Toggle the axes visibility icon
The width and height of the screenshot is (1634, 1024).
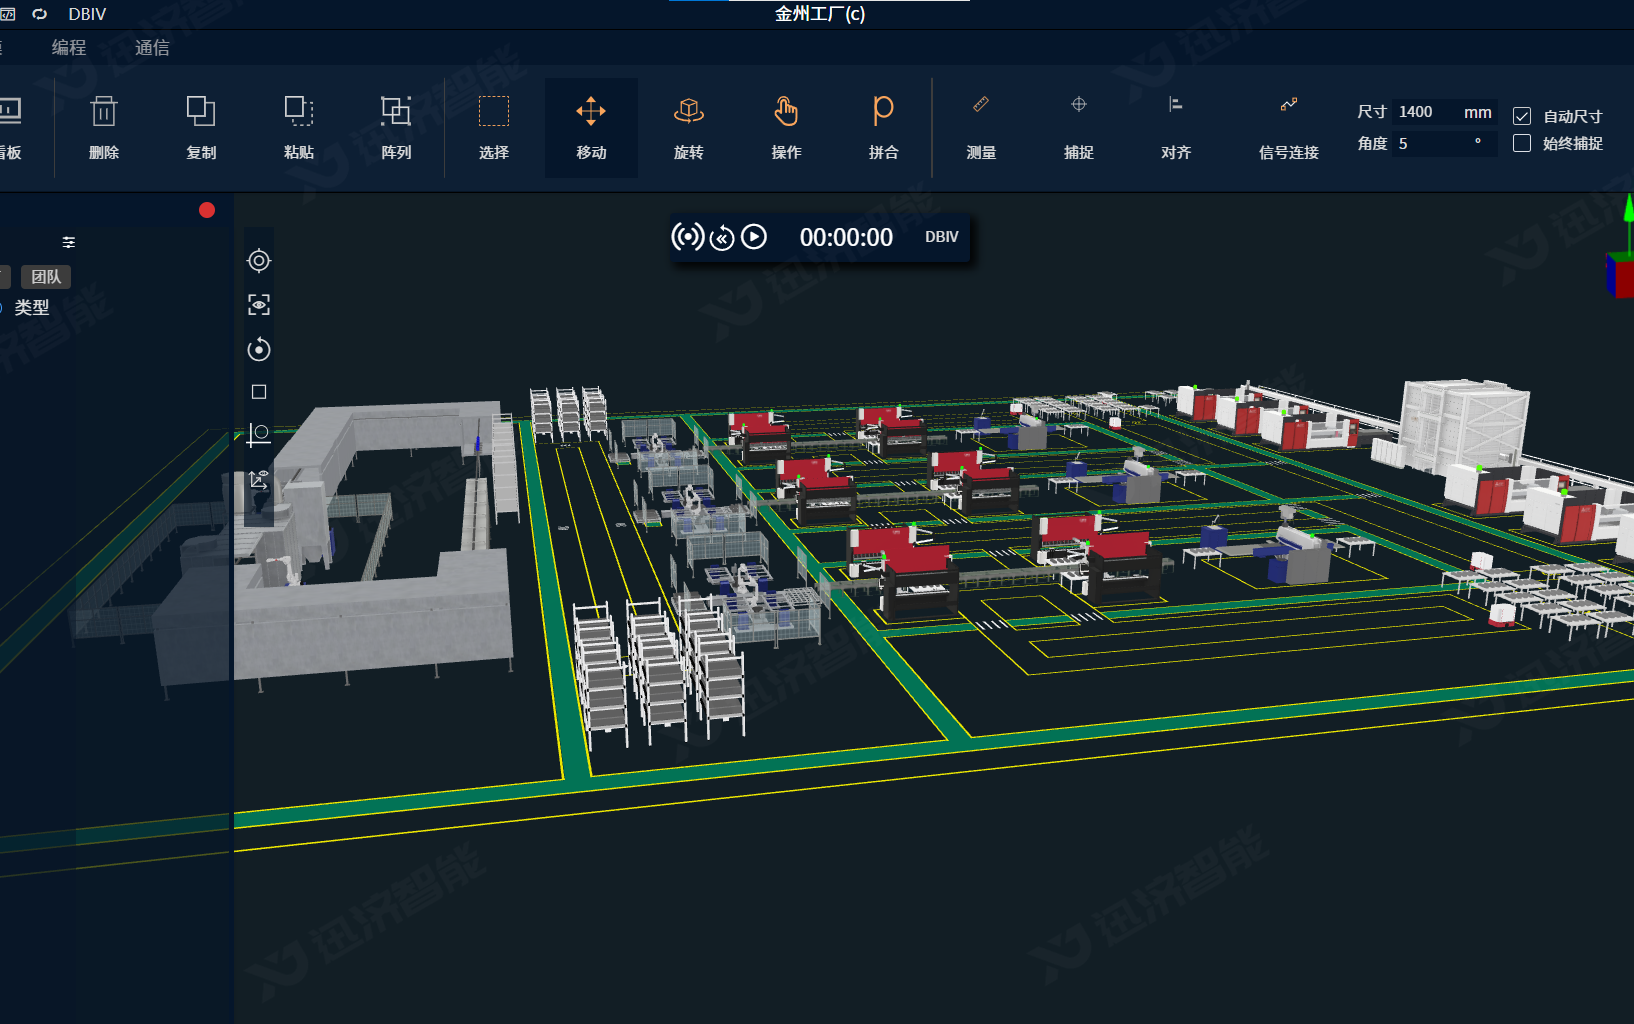pyautogui.click(x=259, y=479)
